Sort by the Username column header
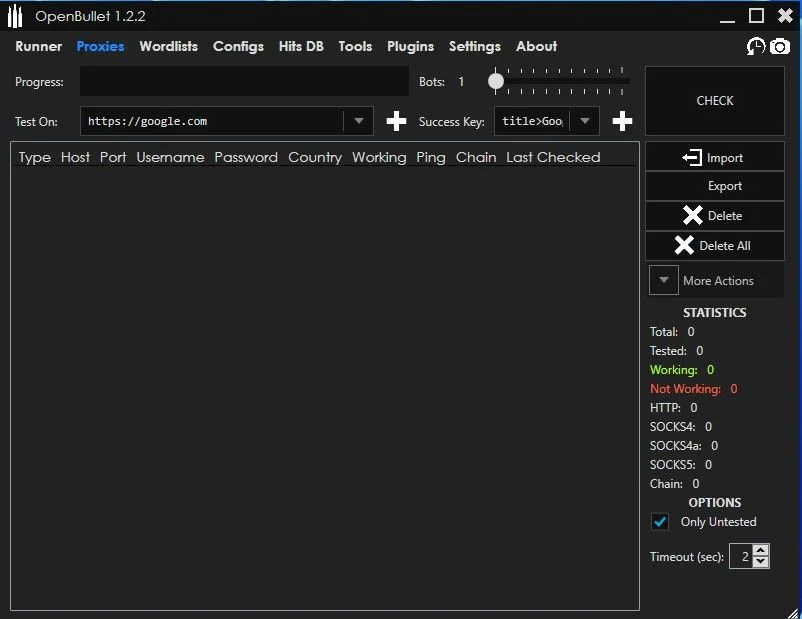This screenshot has height=619, width=802. [x=170, y=158]
